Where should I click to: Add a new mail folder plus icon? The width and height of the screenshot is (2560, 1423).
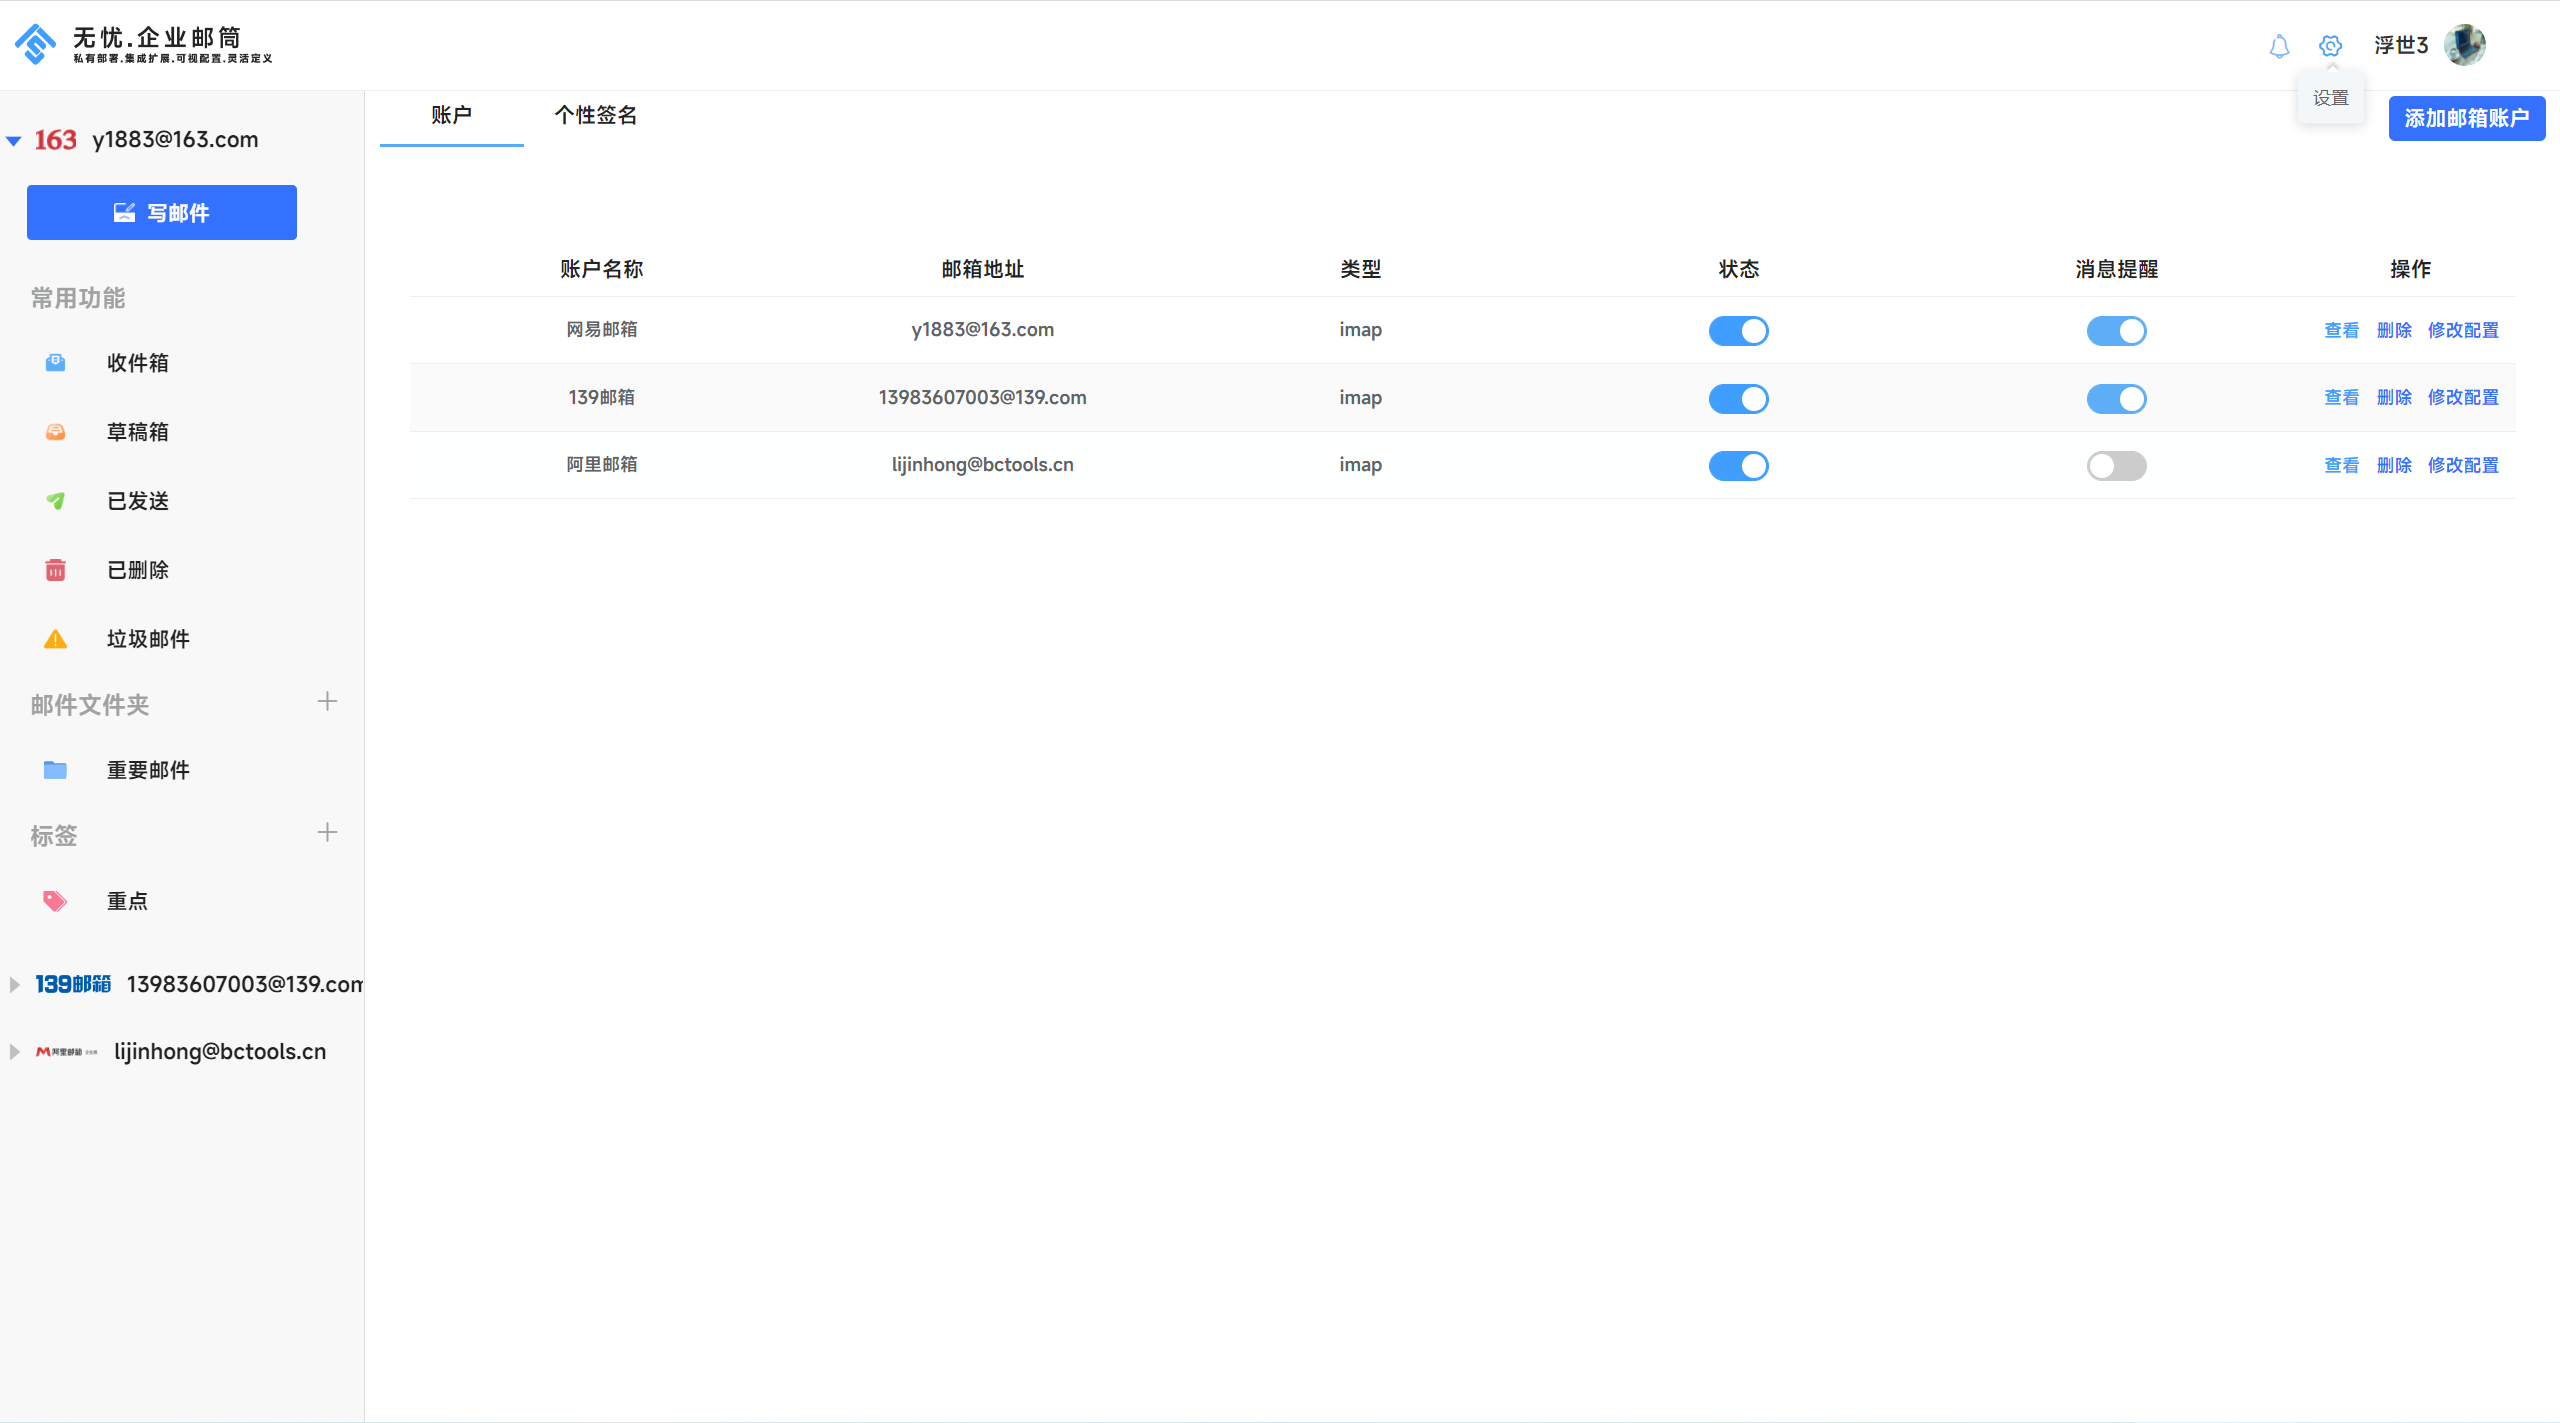click(327, 702)
